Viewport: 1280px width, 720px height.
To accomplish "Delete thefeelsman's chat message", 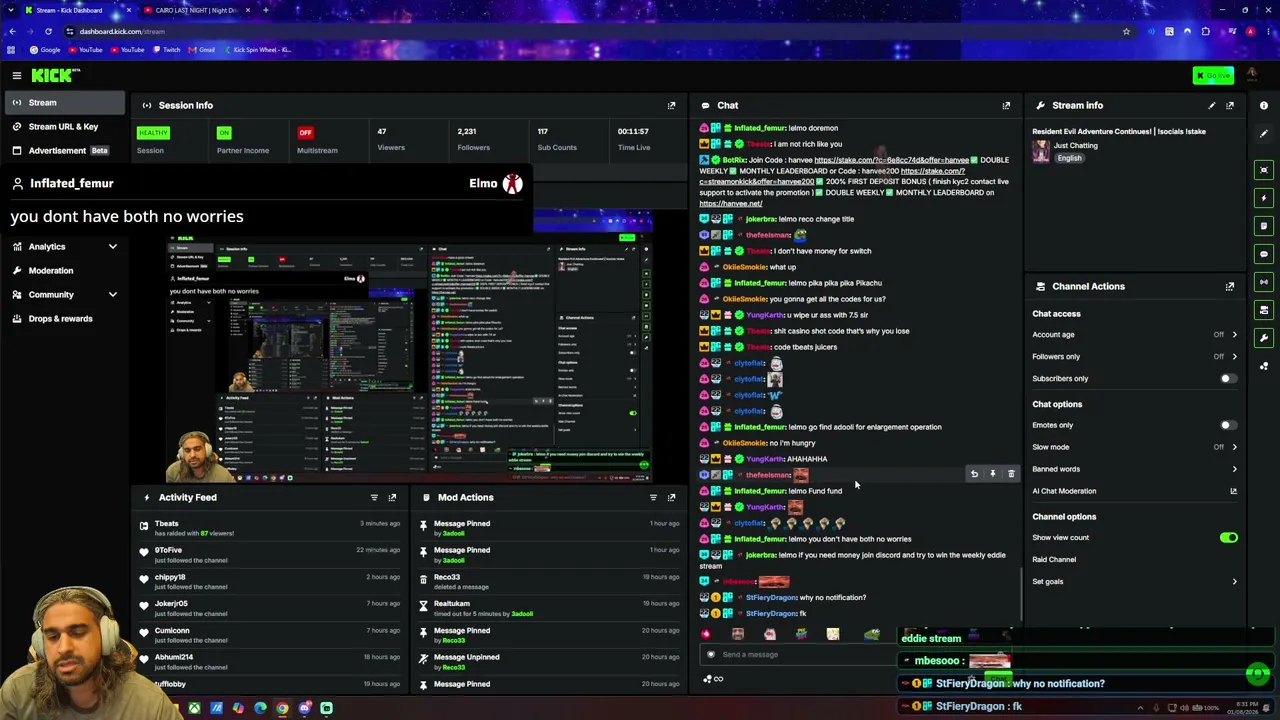I will pos(1011,474).
